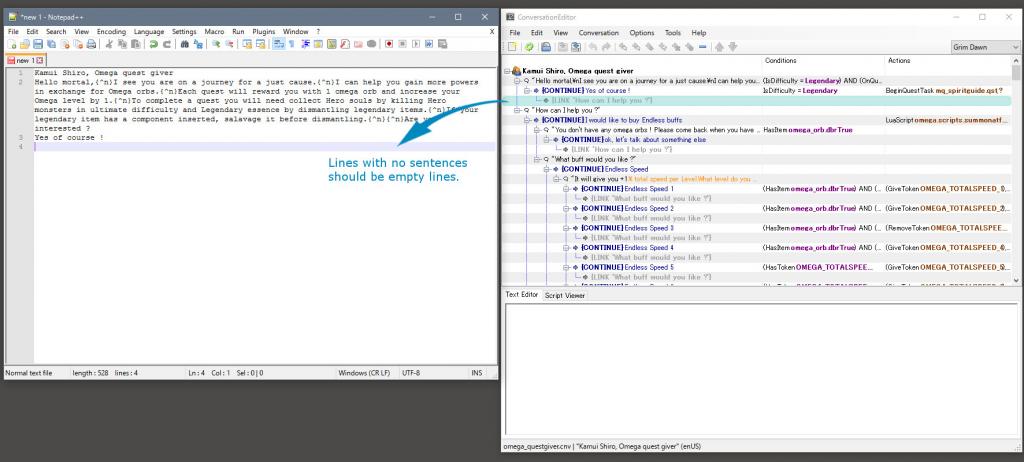
Task: Click Start macro recording red icon
Action: tap(389, 44)
